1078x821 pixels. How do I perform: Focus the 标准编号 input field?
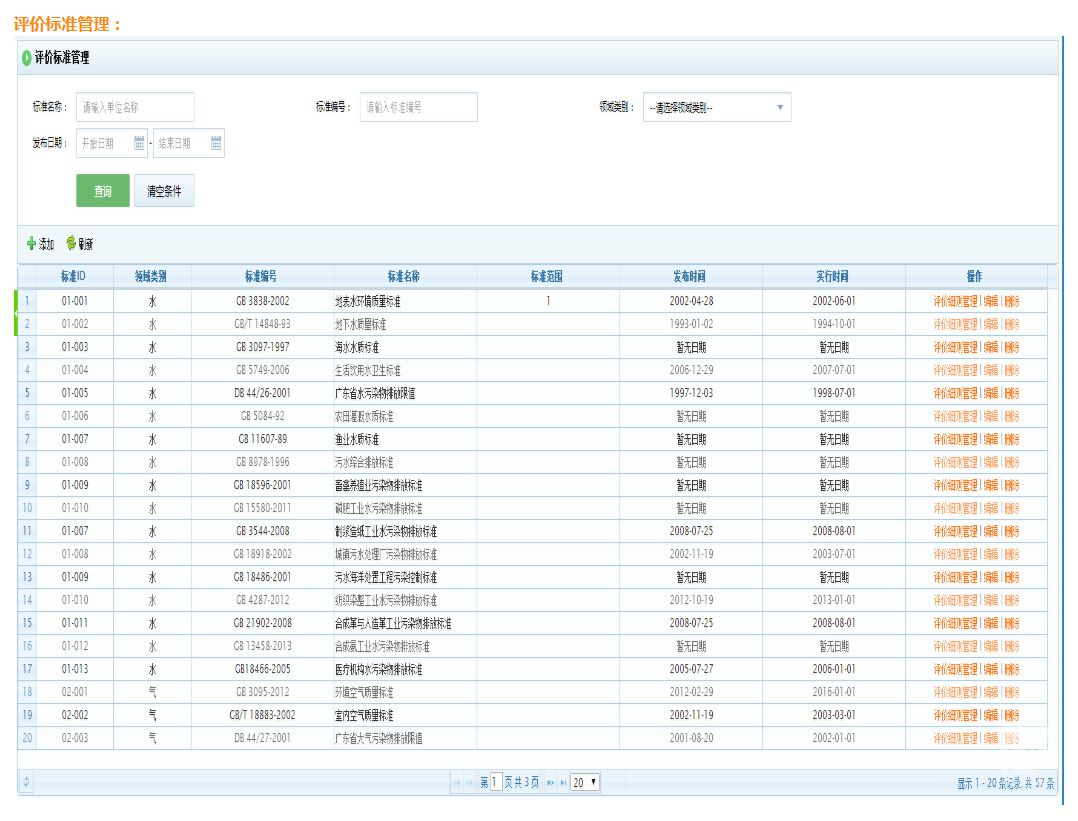tap(418, 107)
